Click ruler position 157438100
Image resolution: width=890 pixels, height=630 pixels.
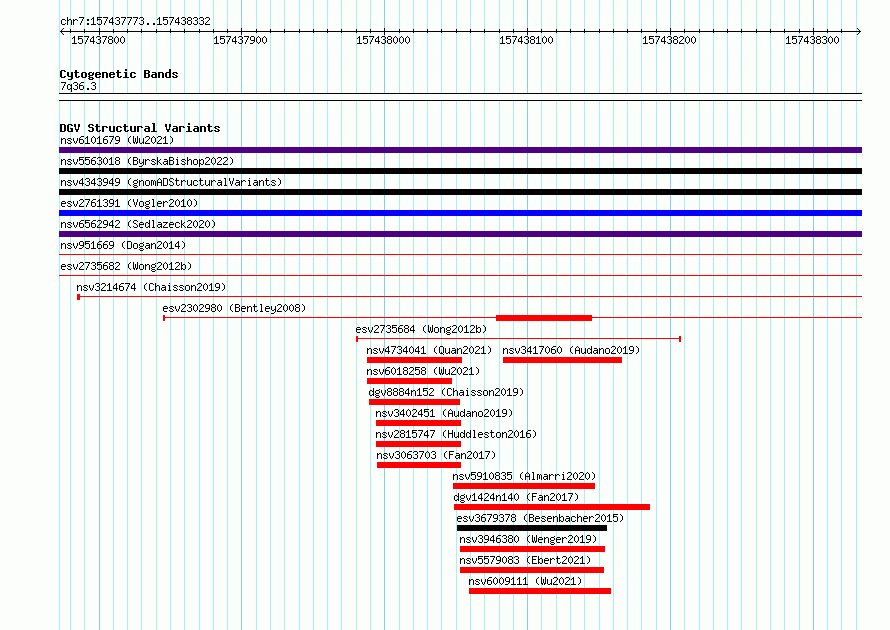click(526, 40)
